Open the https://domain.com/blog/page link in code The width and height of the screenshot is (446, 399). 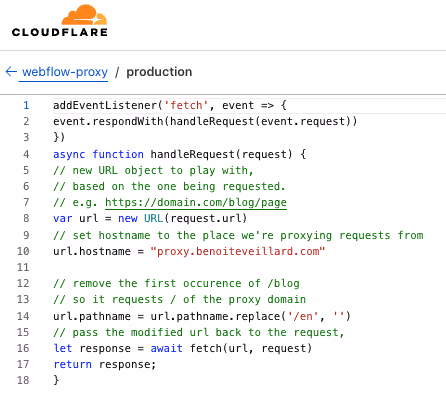pos(196,202)
